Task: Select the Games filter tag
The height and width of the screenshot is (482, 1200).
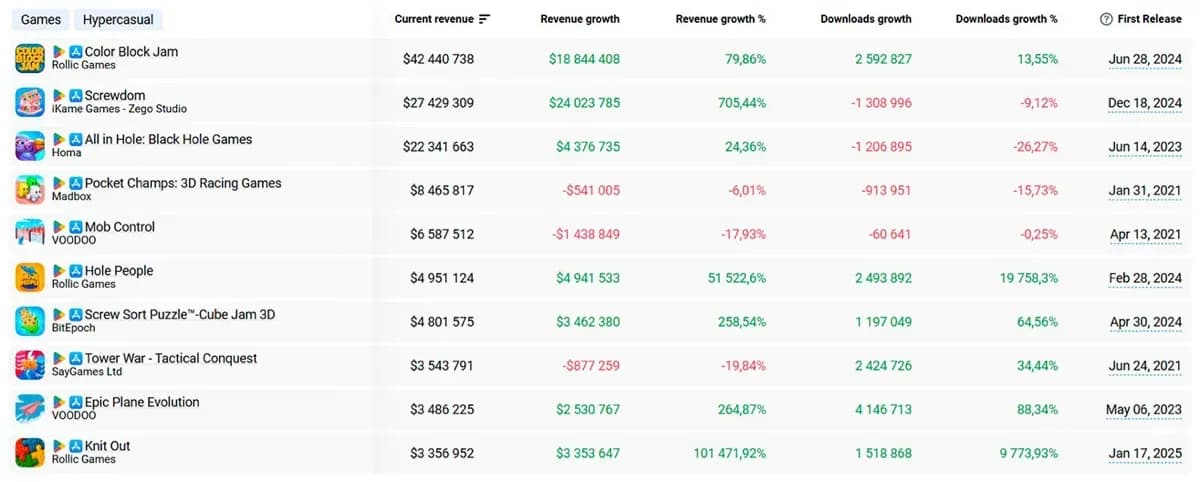Action: pos(41,20)
